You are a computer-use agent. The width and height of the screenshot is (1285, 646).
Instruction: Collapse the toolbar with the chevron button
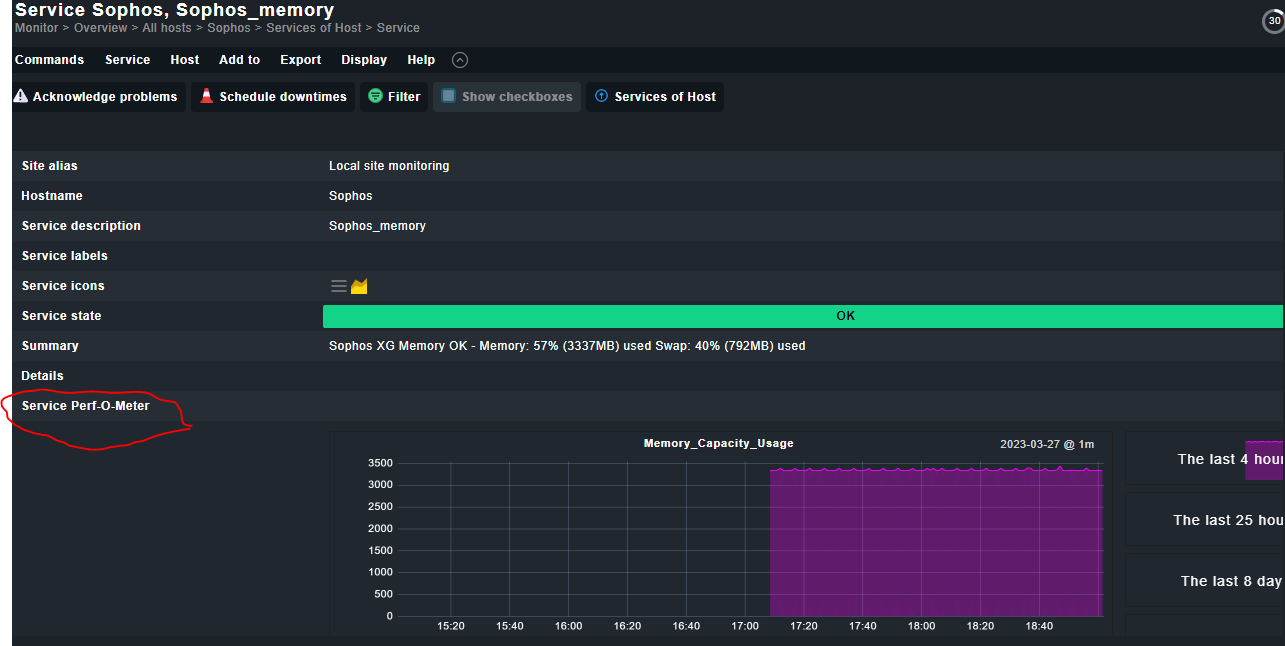coord(460,60)
